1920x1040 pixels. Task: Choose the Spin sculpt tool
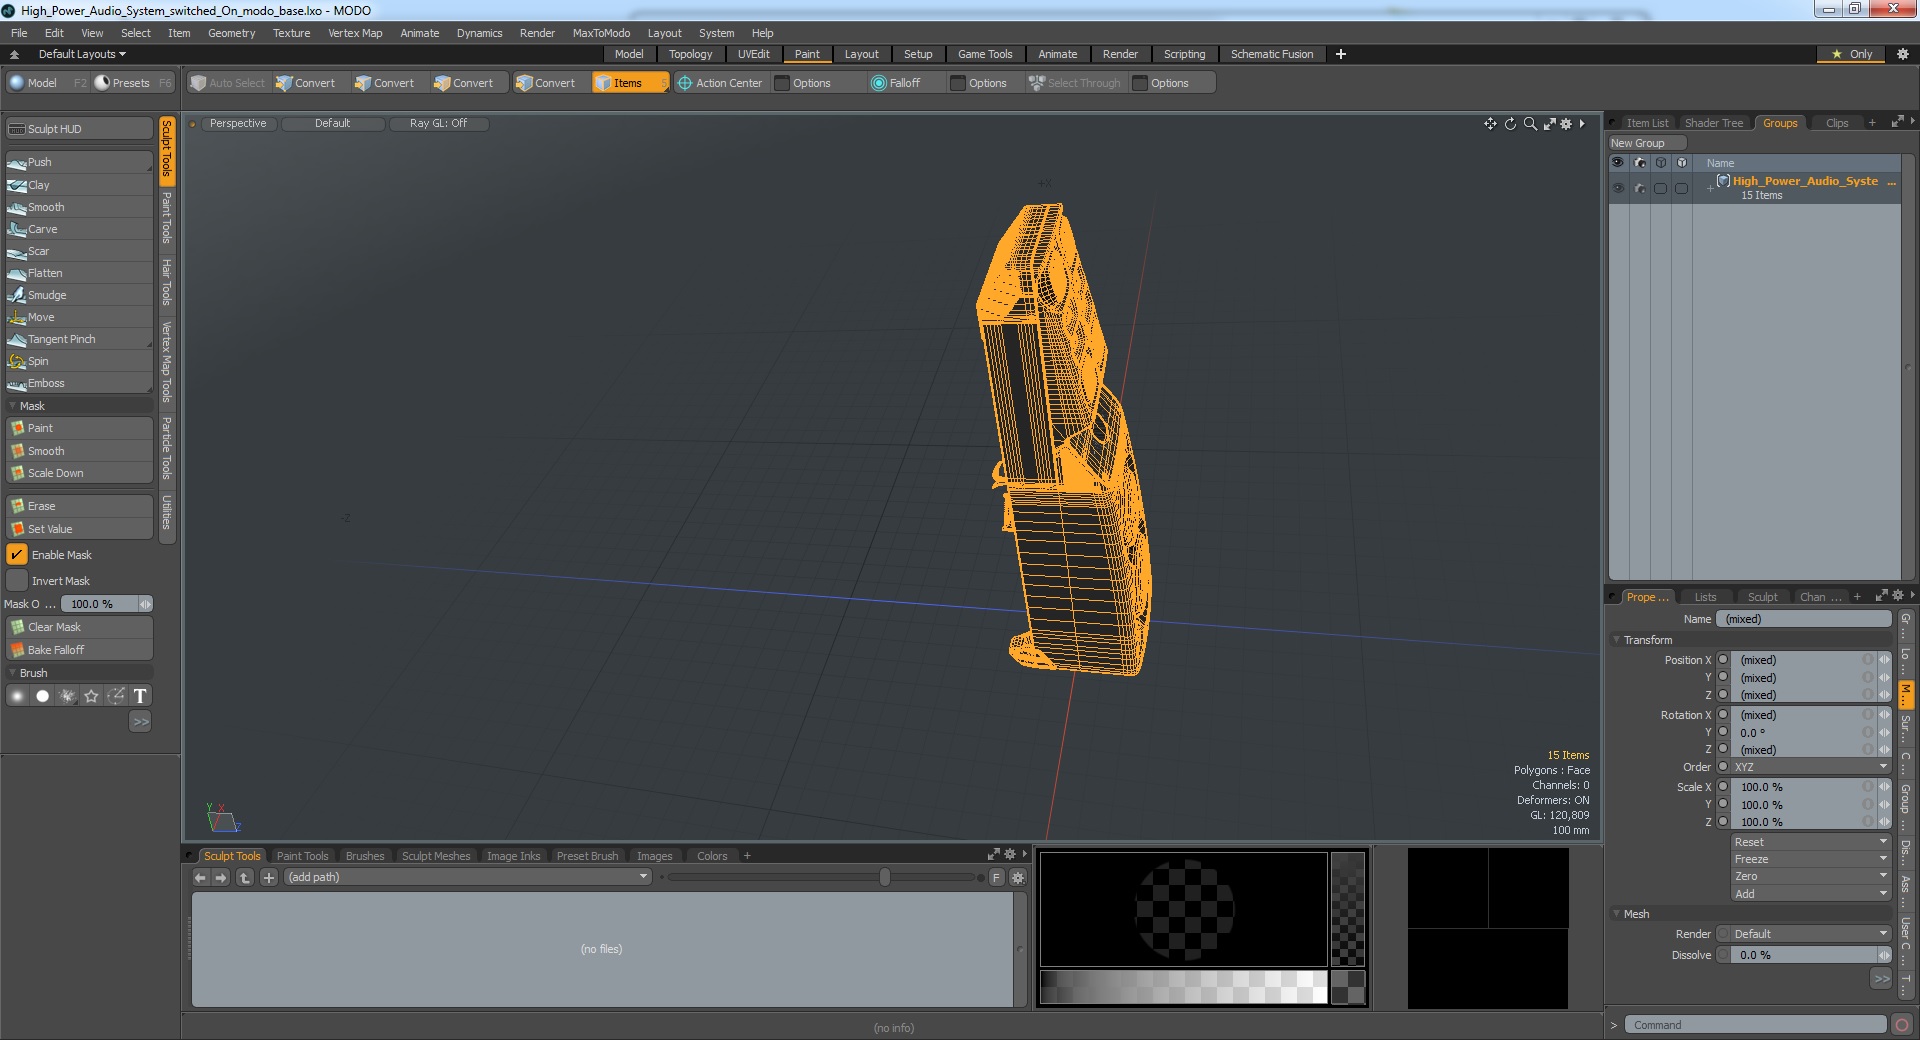[x=78, y=361]
